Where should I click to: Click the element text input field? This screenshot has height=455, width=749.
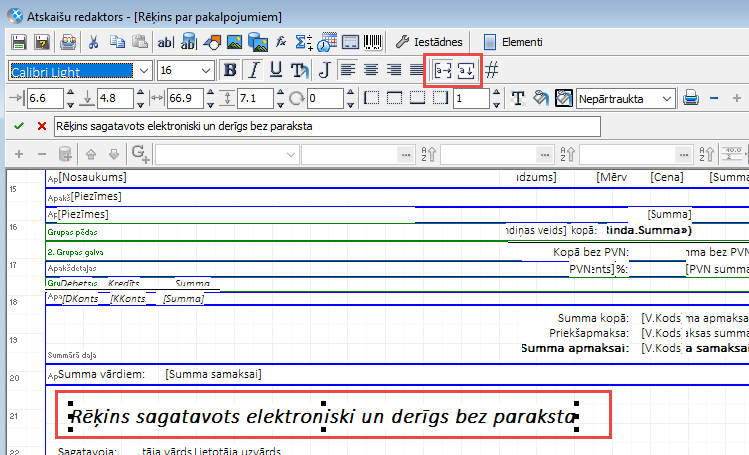pyautogui.click(x=327, y=127)
